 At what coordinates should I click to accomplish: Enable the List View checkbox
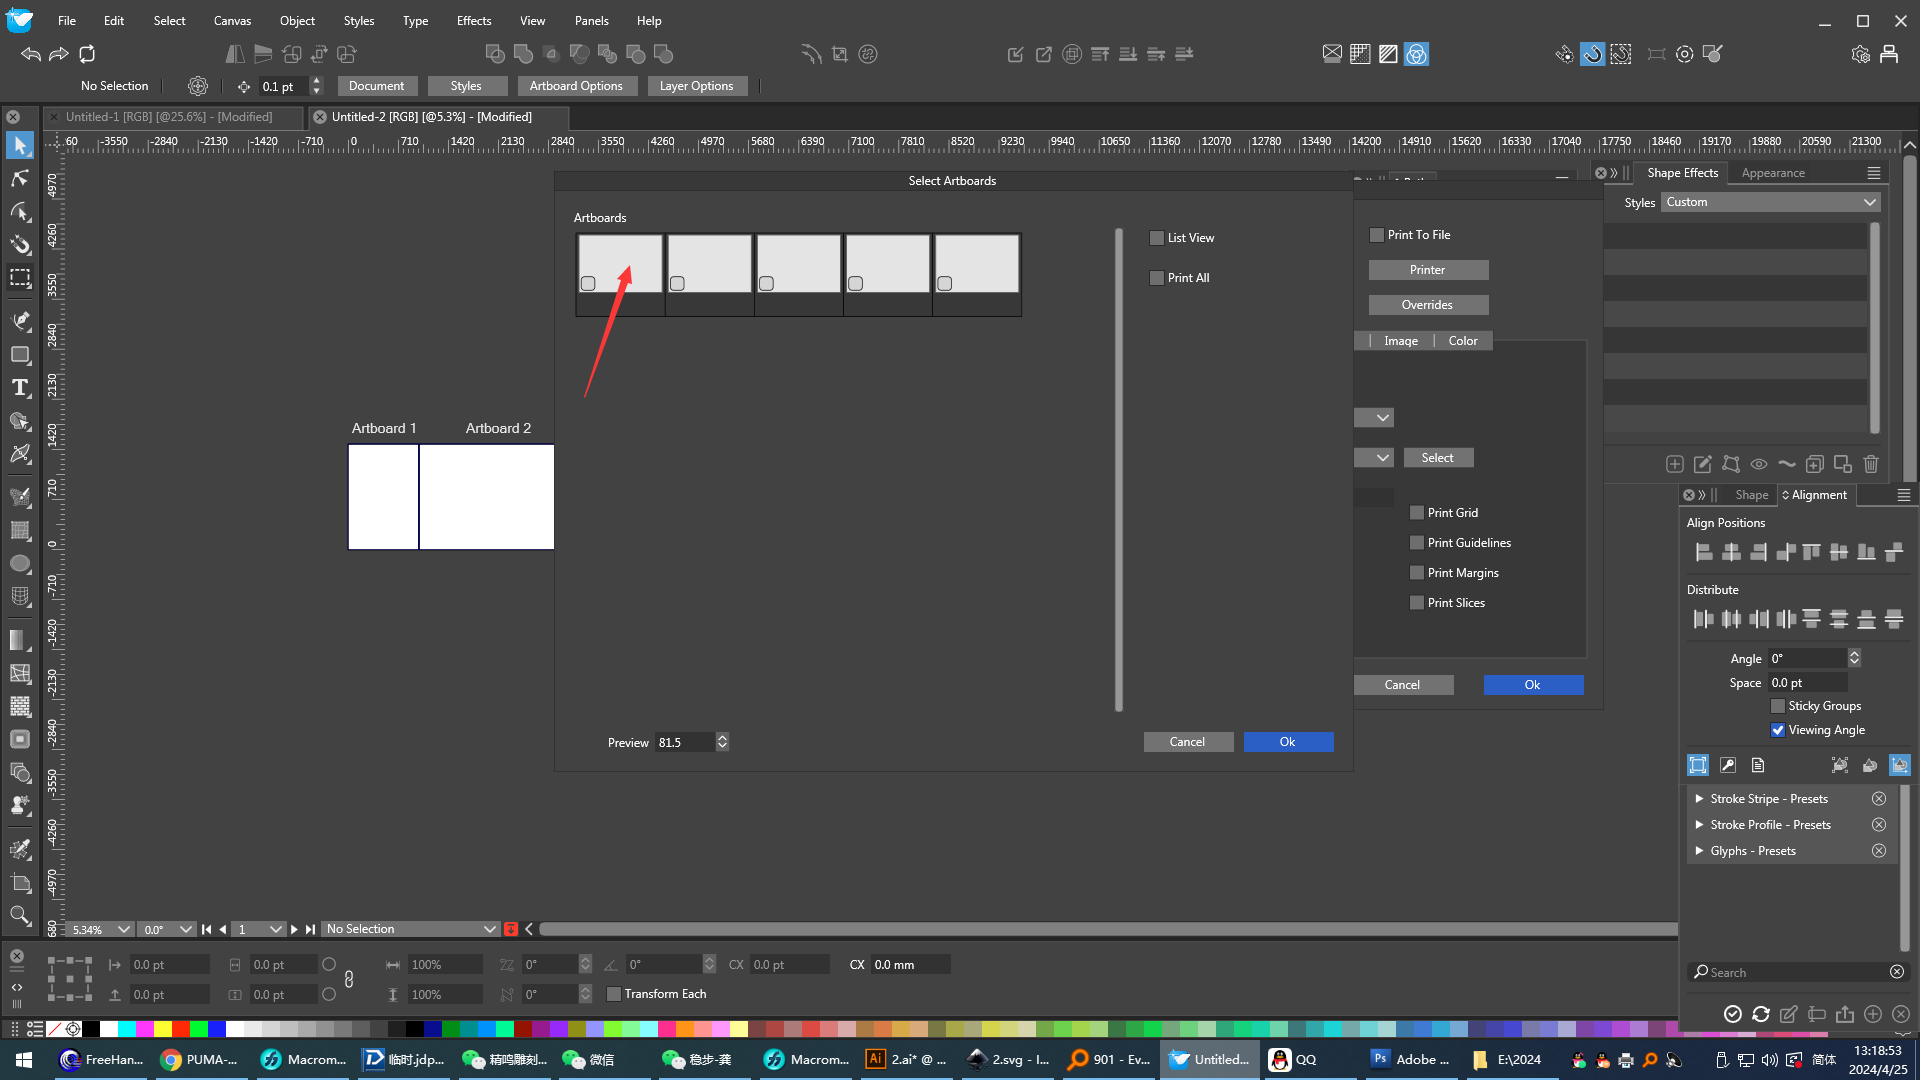[1157, 238]
